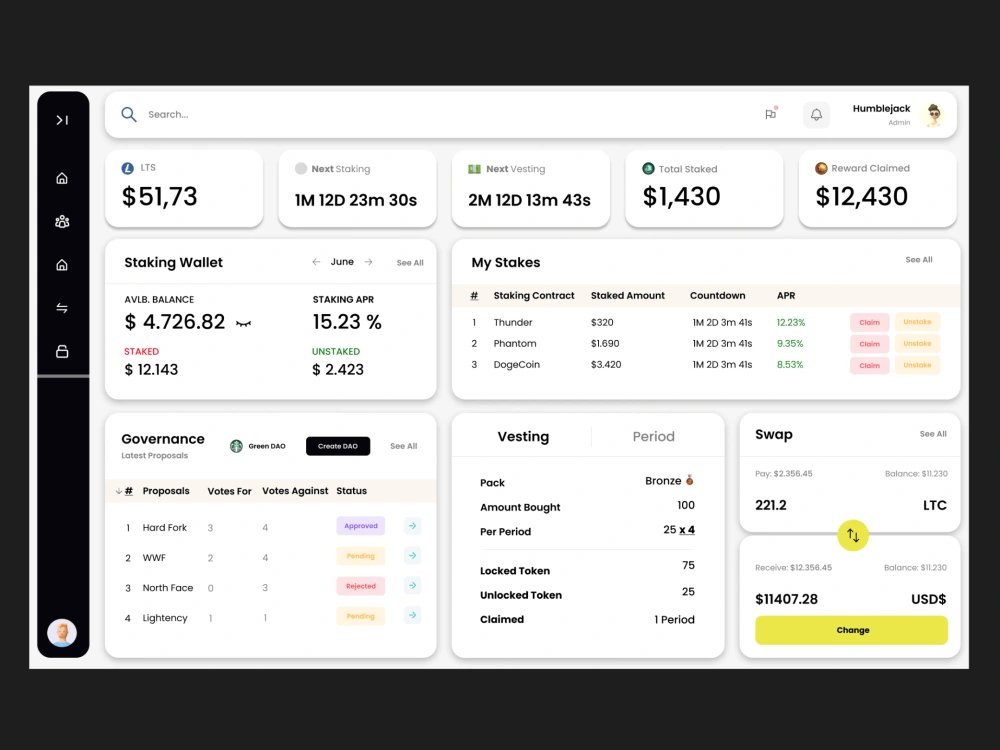Unstake the Thunder stake
Screen dimensions: 1000x750
917,322
